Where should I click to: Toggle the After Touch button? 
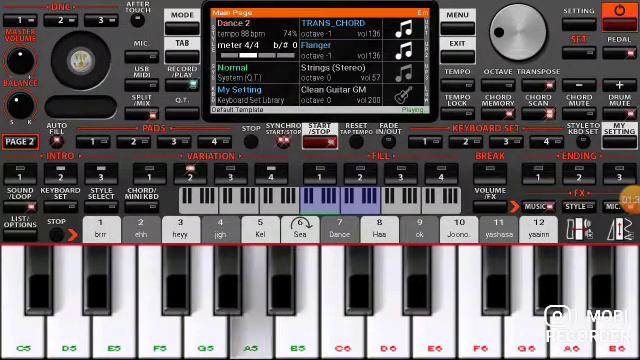pyautogui.click(x=138, y=19)
